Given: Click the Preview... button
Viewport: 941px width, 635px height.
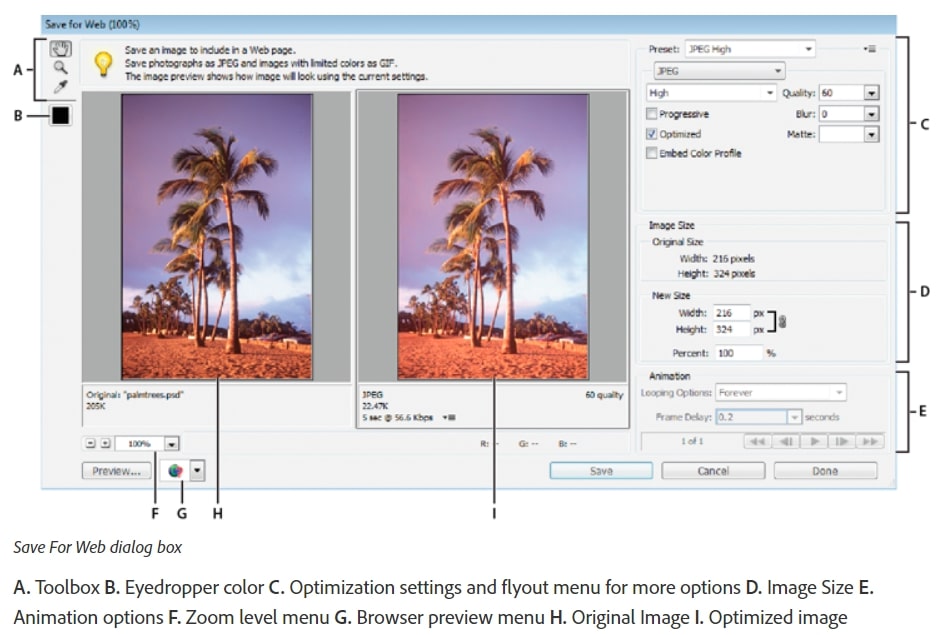Looking at the screenshot, I should pos(116,471).
